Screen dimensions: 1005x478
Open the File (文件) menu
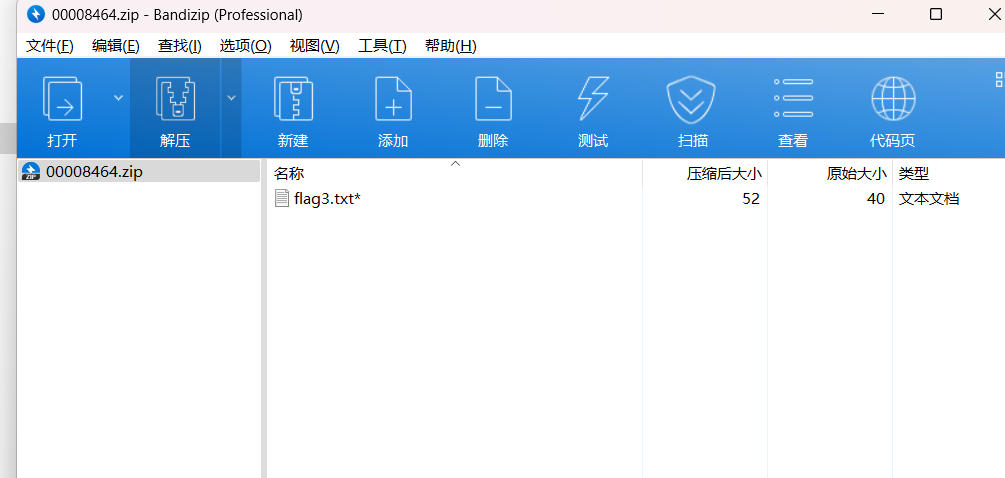click(x=49, y=46)
